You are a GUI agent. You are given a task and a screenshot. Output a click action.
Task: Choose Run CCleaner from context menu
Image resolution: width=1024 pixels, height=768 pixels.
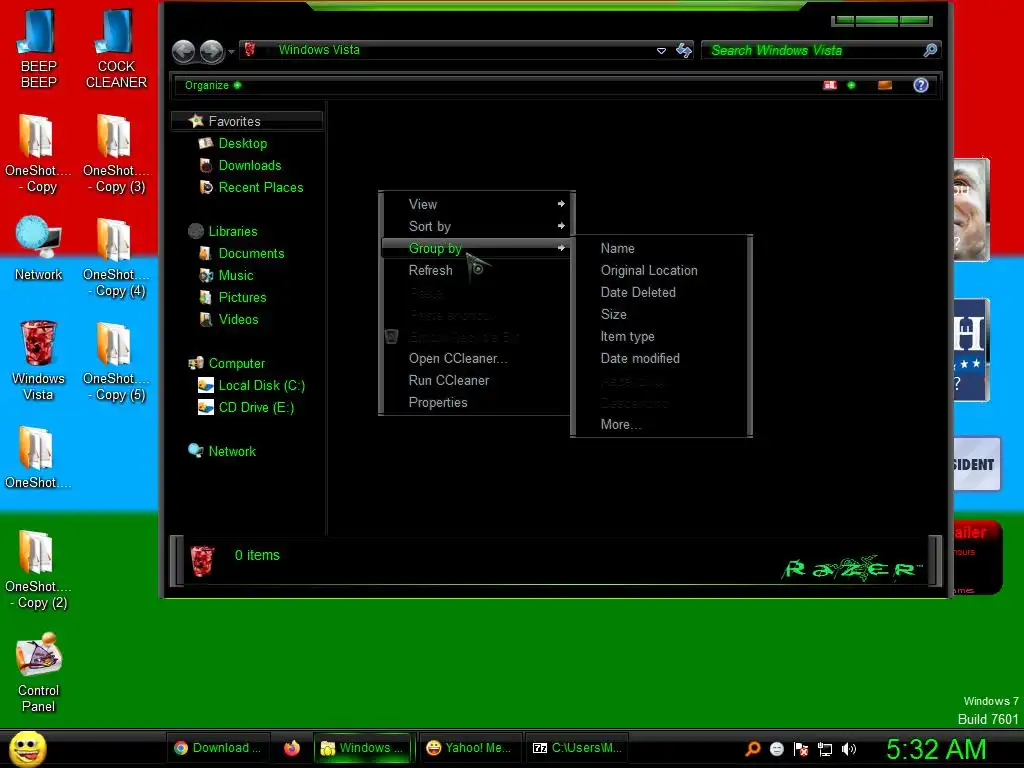click(477, 381)
